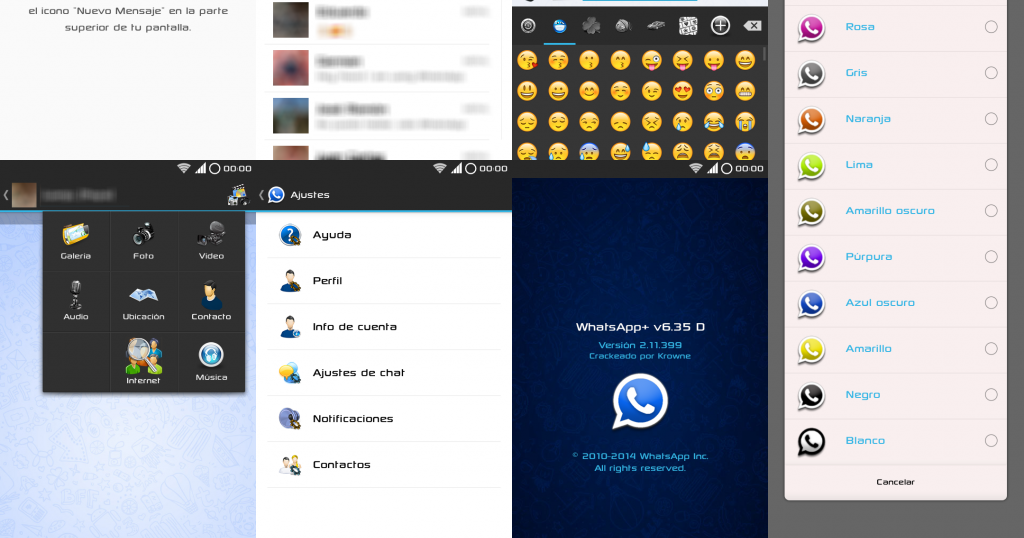Image resolution: width=1024 pixels, height=538 pixels.
Task: Tap the Wi-Fi icon above the Ajustes screen
Action: click(440, 168)
